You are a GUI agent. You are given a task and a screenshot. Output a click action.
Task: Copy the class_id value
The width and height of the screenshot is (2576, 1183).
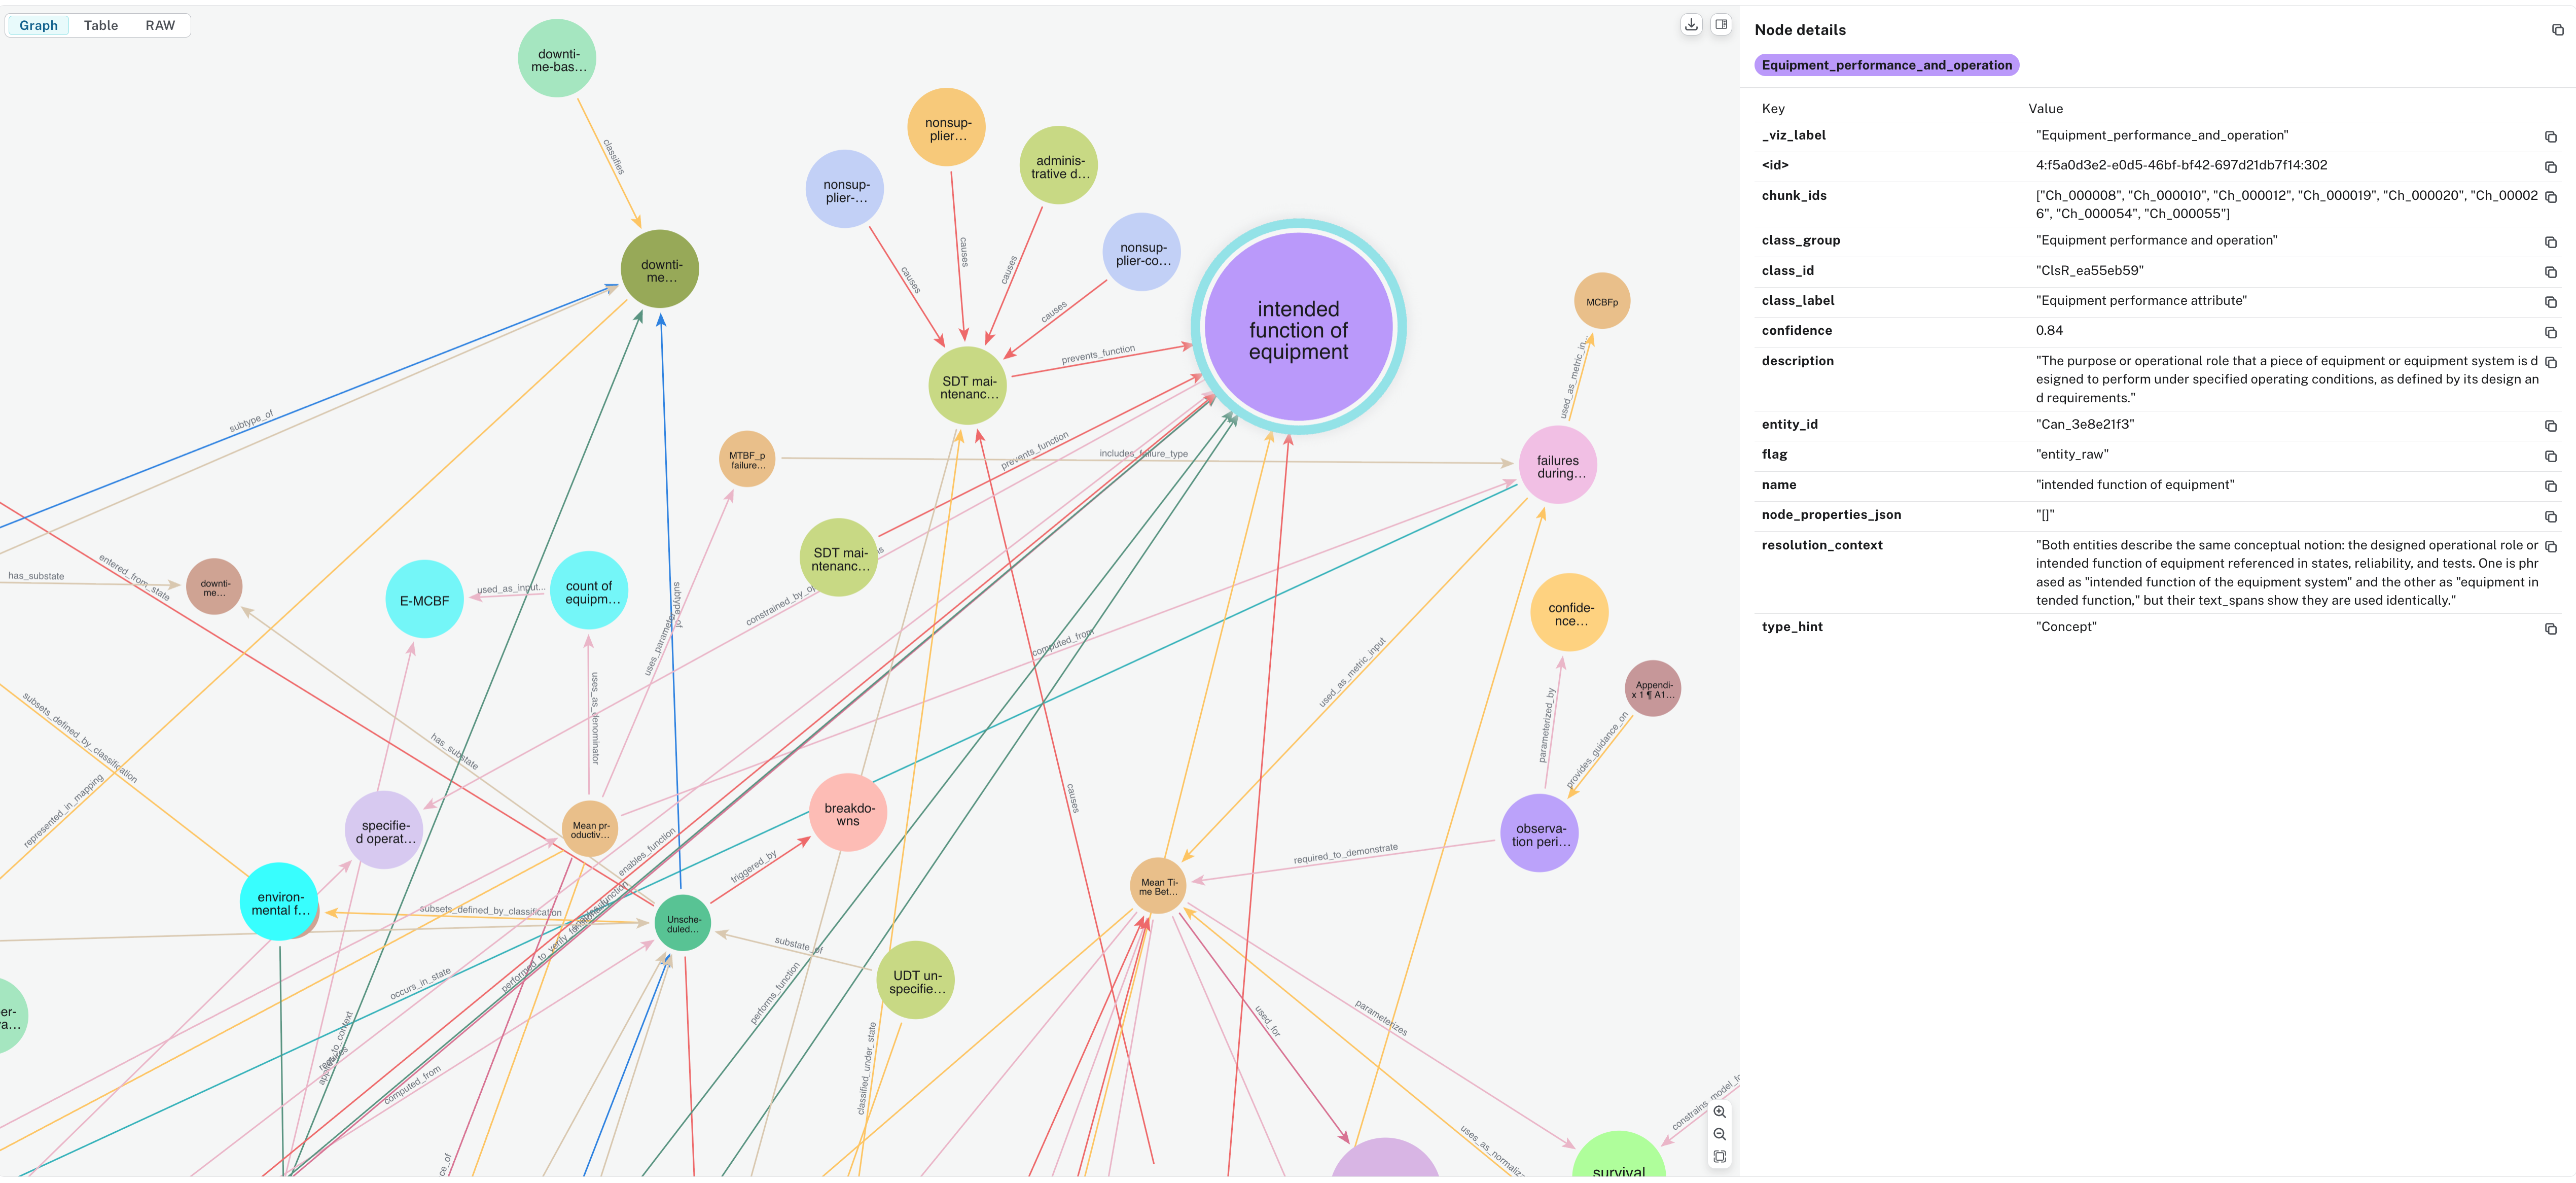coord(2550,272)
